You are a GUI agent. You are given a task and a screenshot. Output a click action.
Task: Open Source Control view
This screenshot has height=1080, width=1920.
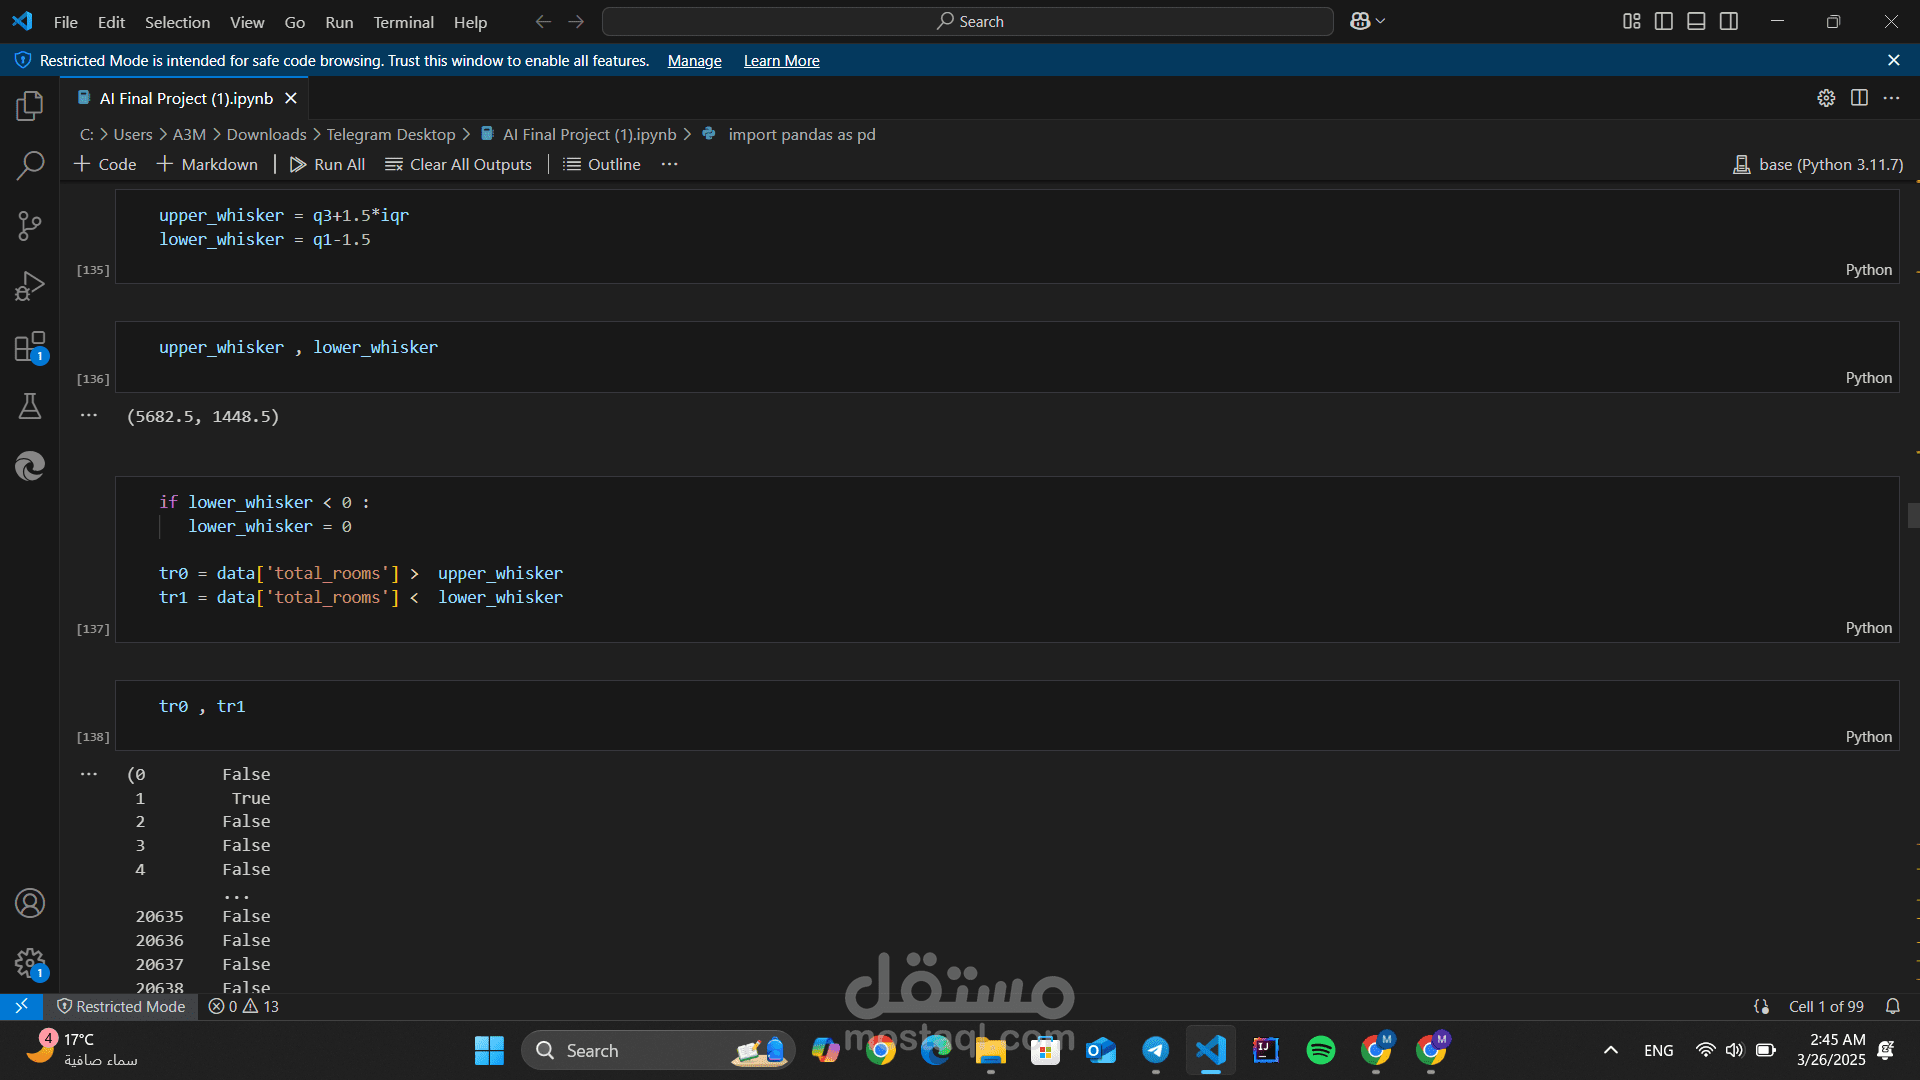click(30, 226)
